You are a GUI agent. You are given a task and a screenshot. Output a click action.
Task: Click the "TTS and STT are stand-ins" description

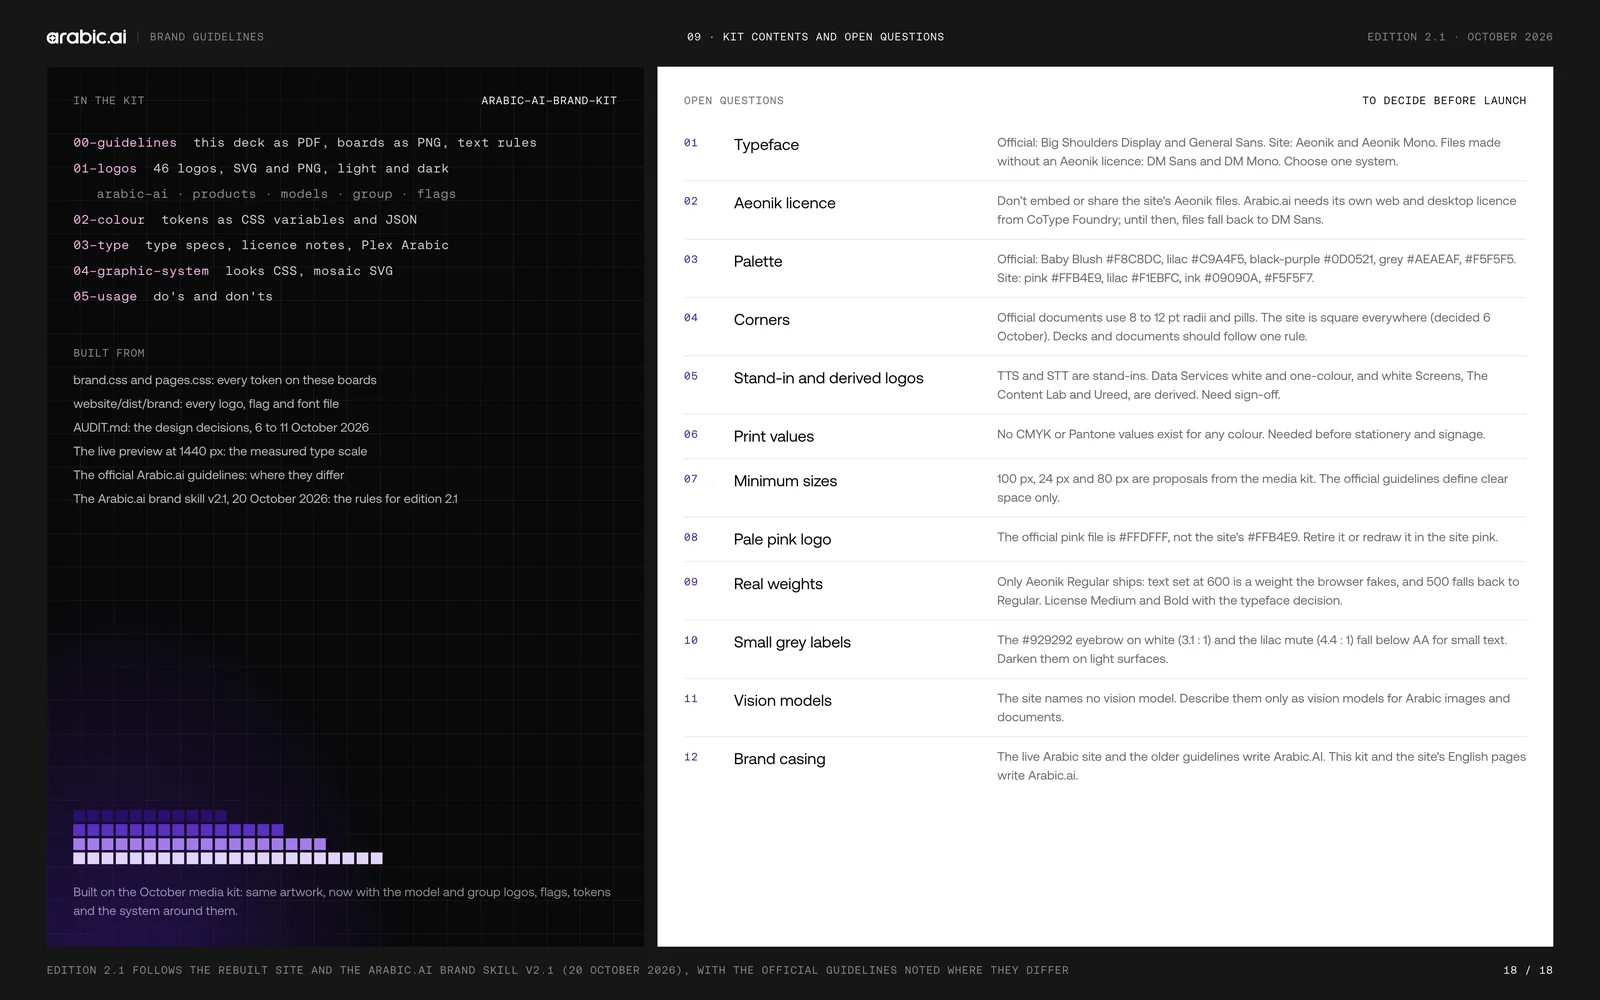(x=1242, y=386)
